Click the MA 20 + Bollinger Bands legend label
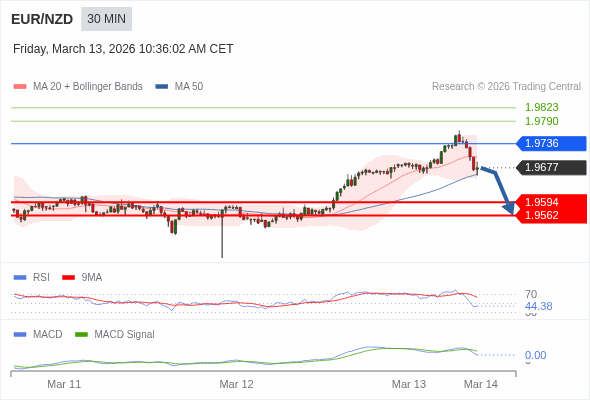 coord(88,87)
